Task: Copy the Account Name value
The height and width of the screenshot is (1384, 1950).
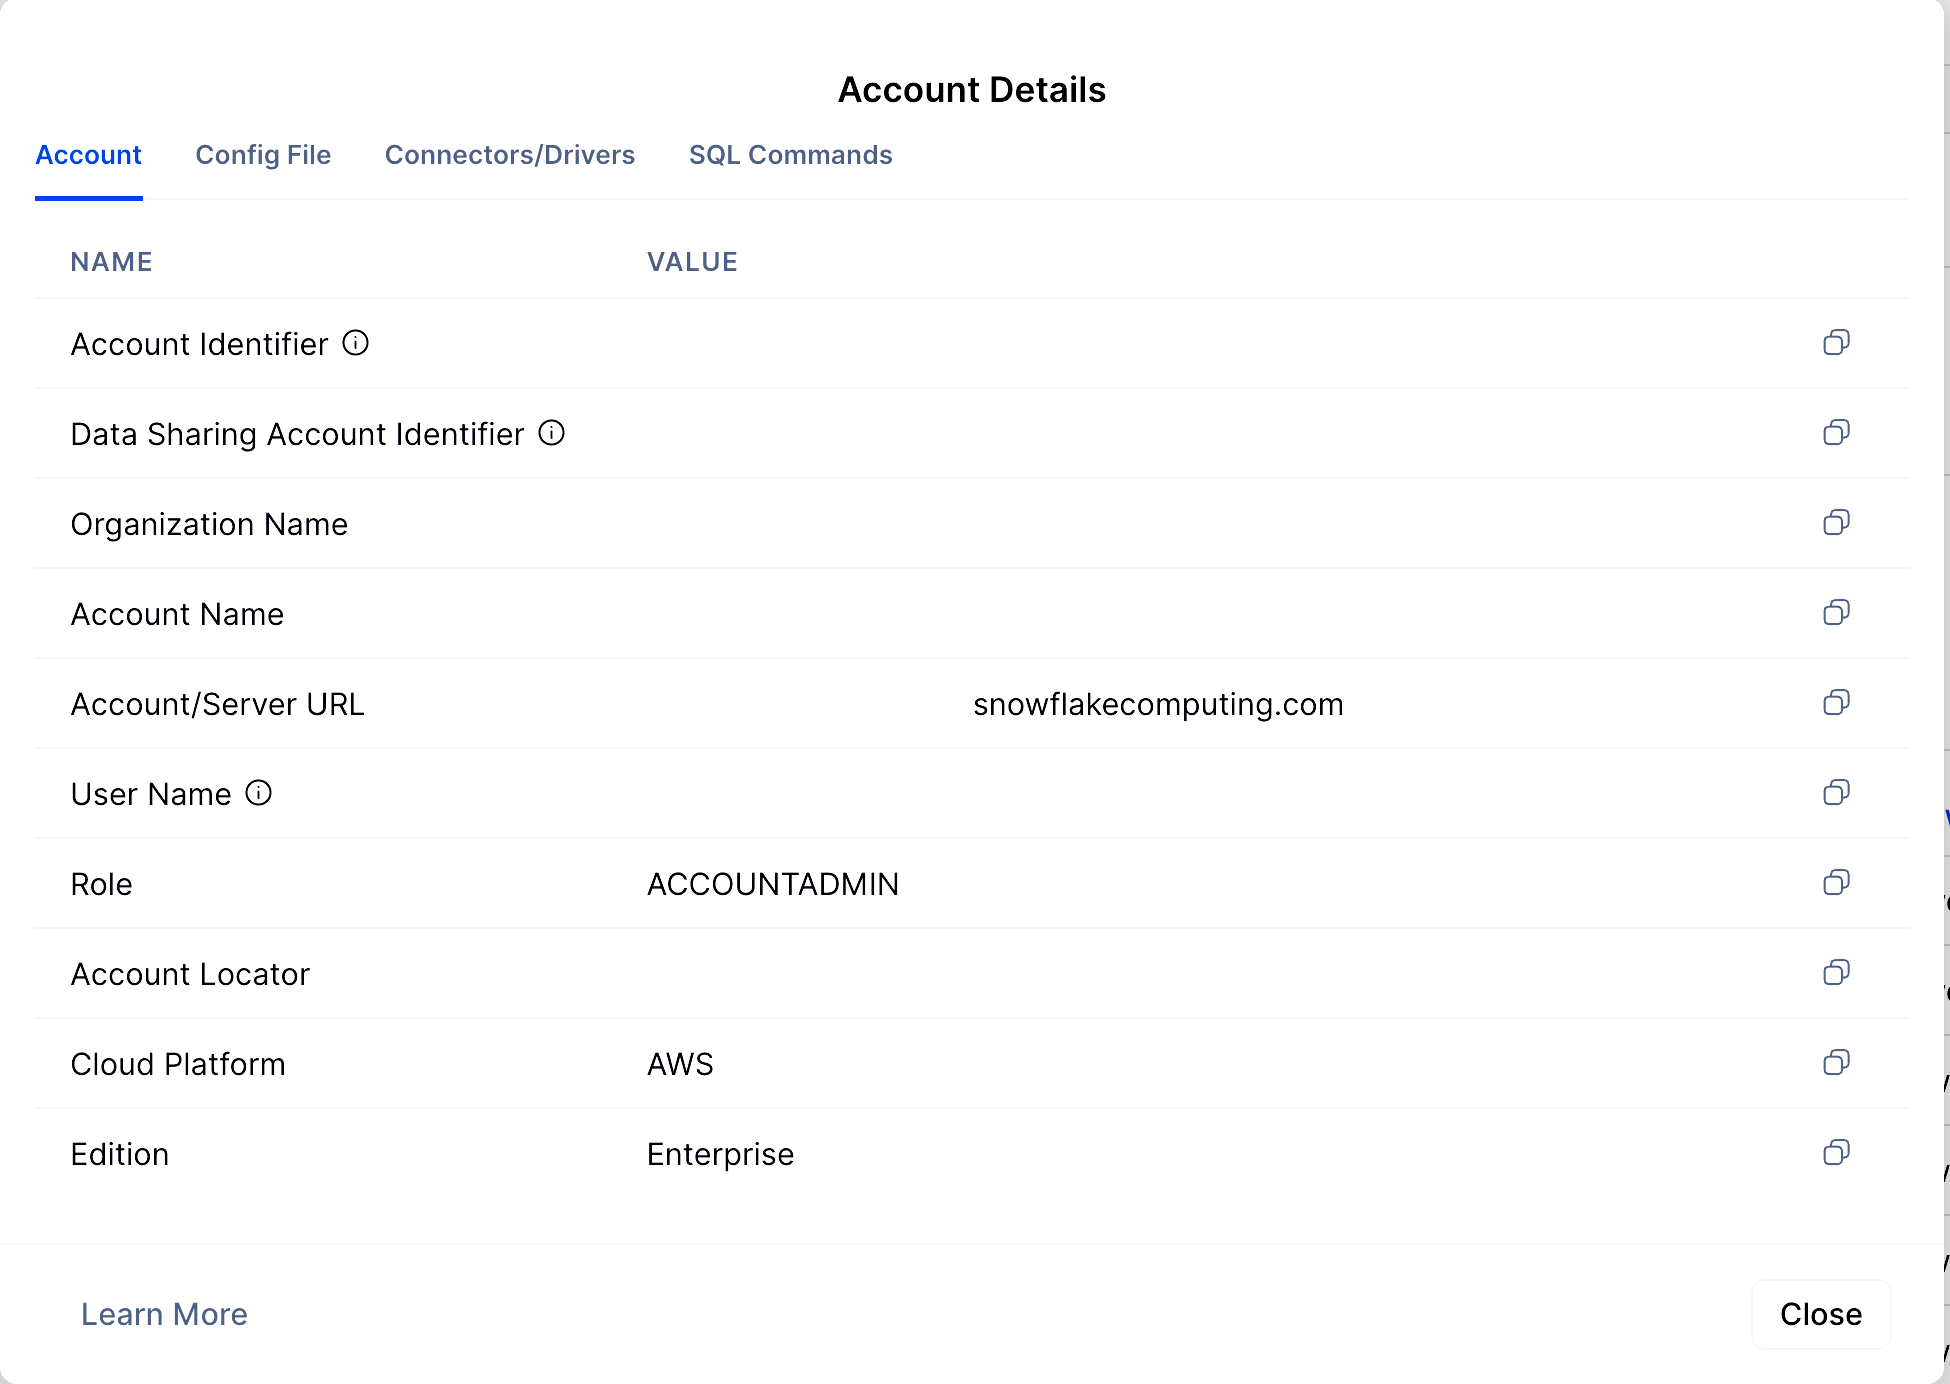Action: pos(1836,613)
